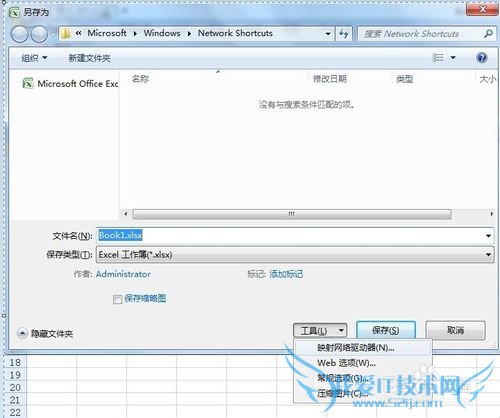The height and width of the screenshot is (418, 500).
Task: Expand the address bar history dropdown arrow
Action: pos(328,34)
